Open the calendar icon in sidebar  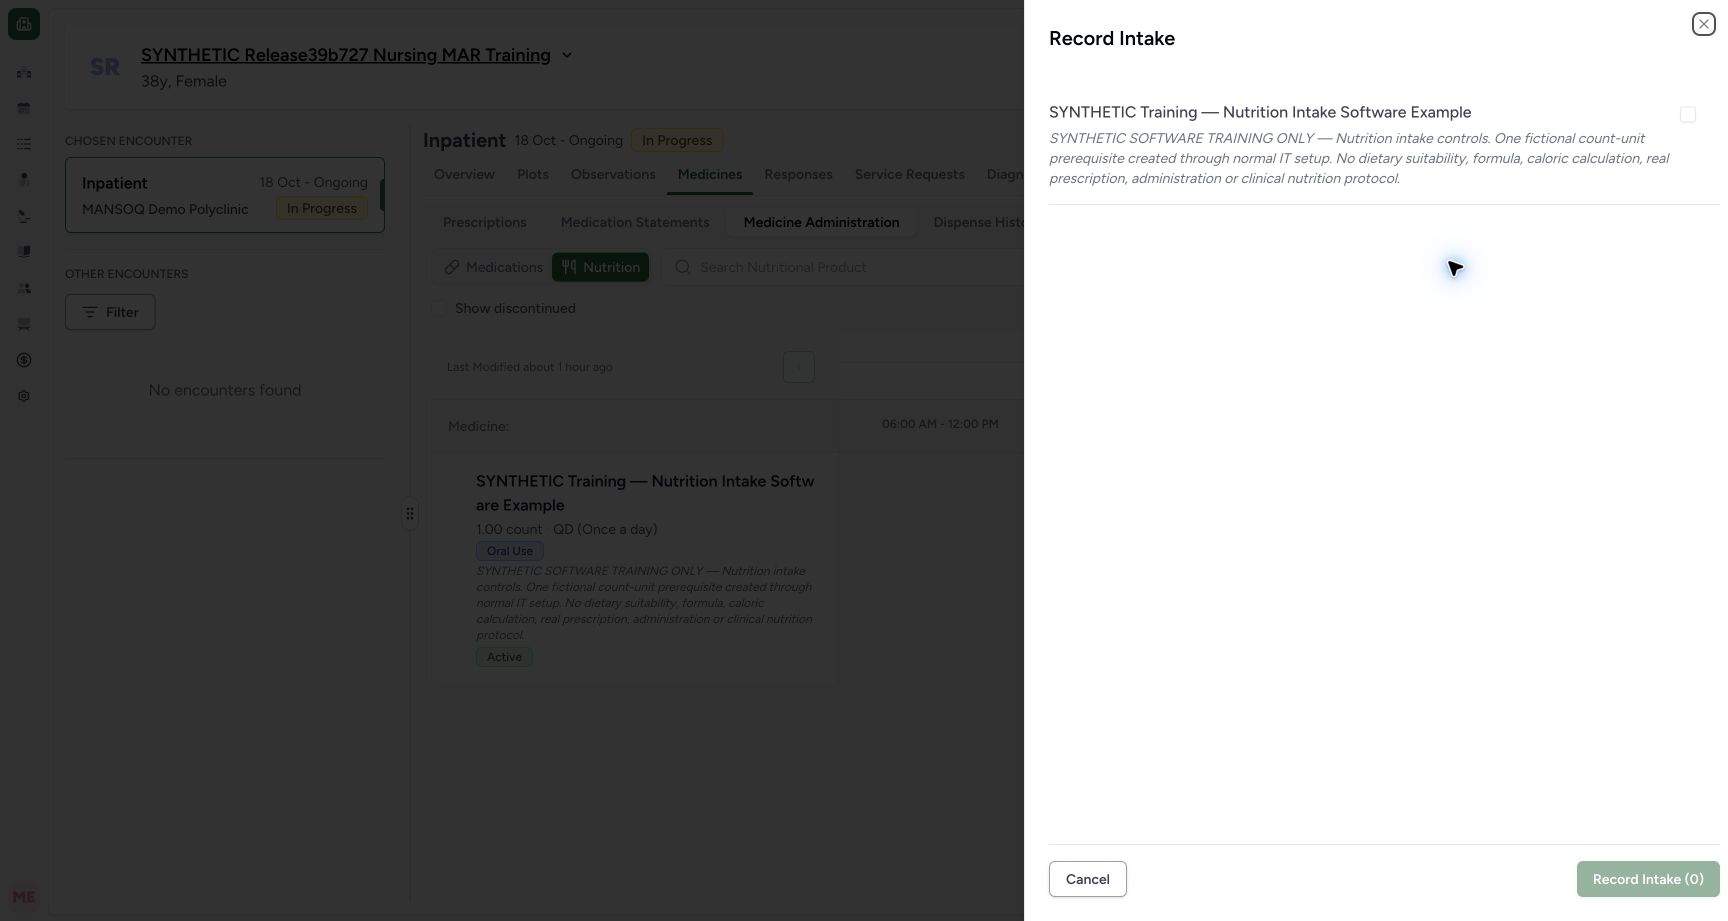click(x=24, y=108)
